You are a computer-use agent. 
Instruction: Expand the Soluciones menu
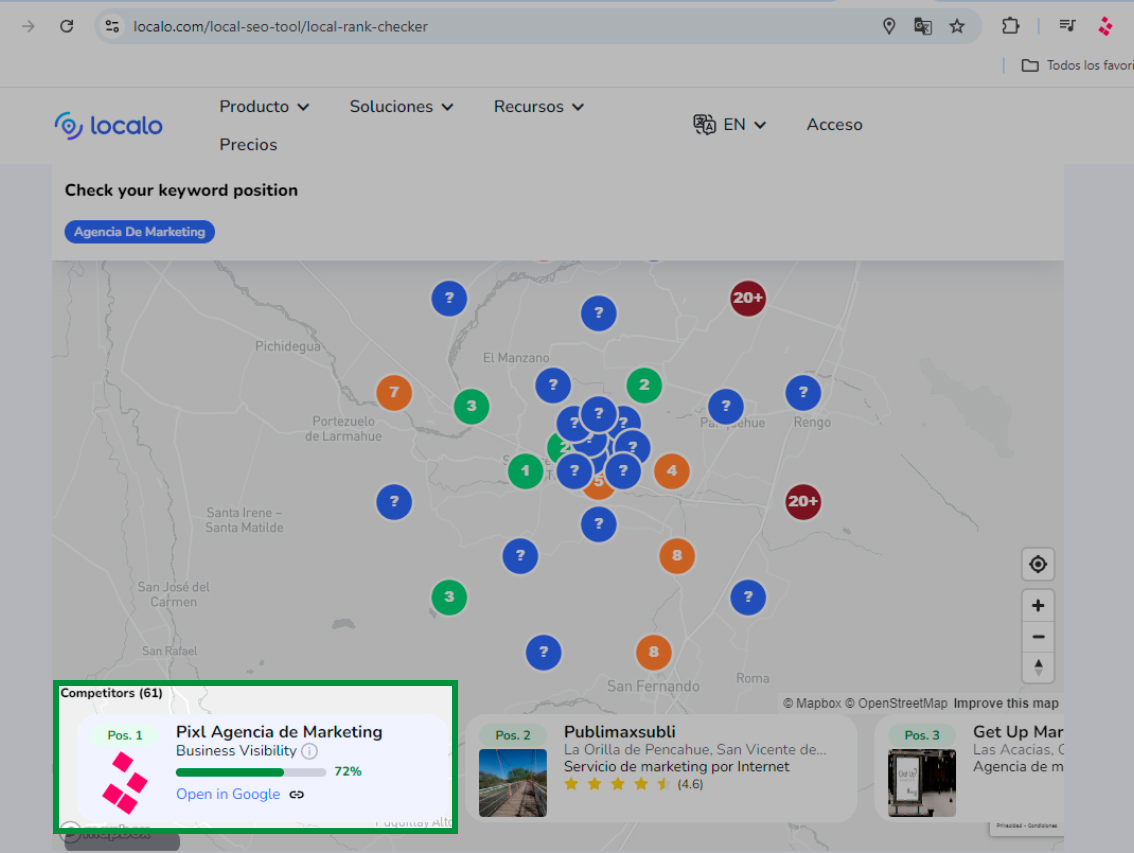click(401, 107)
